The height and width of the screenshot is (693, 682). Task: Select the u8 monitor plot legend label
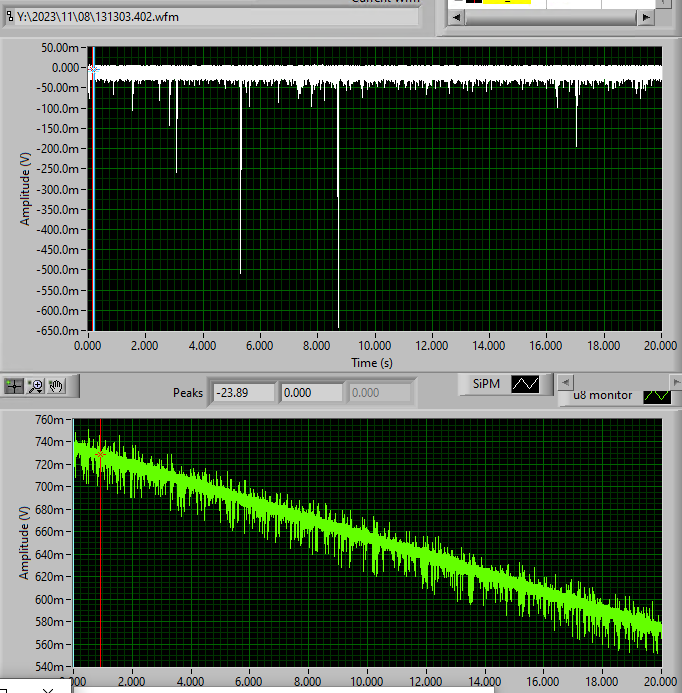coord(602,395)
